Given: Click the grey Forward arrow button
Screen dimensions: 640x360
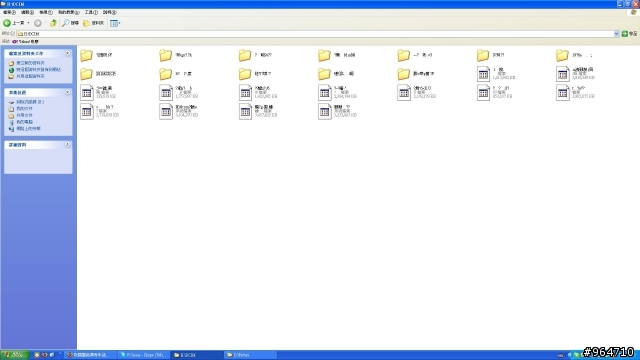Looking at the screenshot, I should [38, 23].
